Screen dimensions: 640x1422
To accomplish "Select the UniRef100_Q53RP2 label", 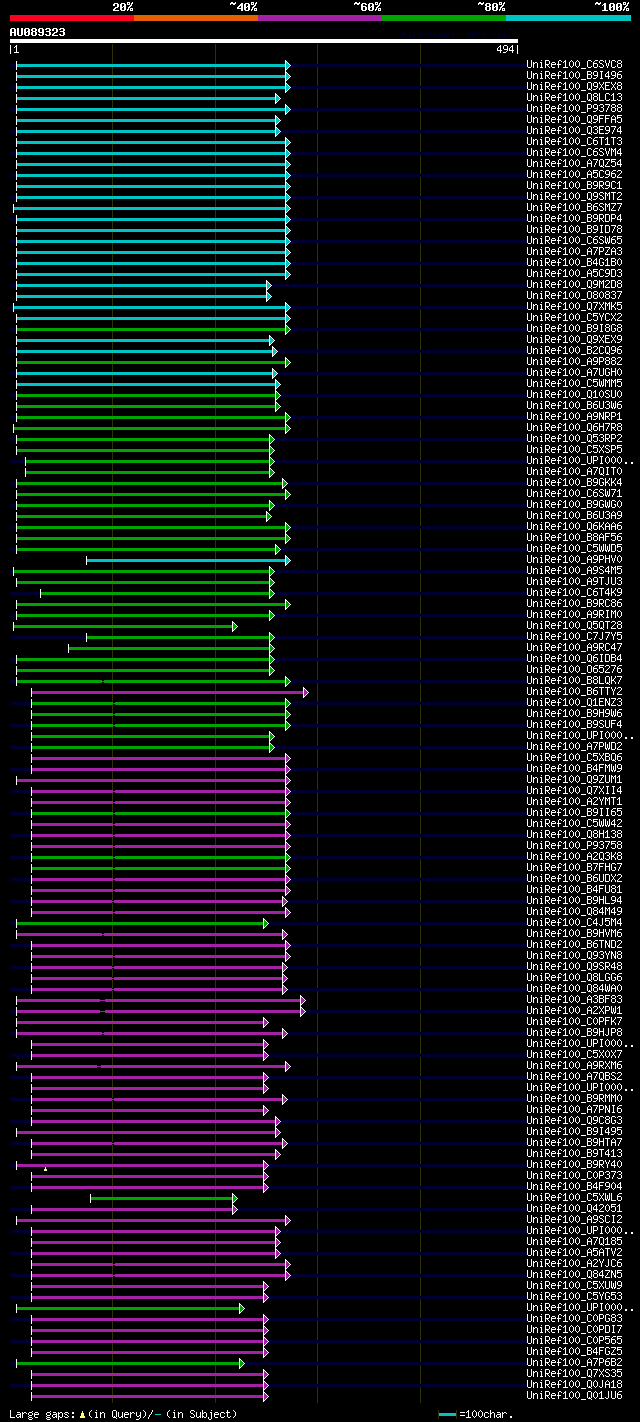I will pyautogui.click(x=574, y=438).
